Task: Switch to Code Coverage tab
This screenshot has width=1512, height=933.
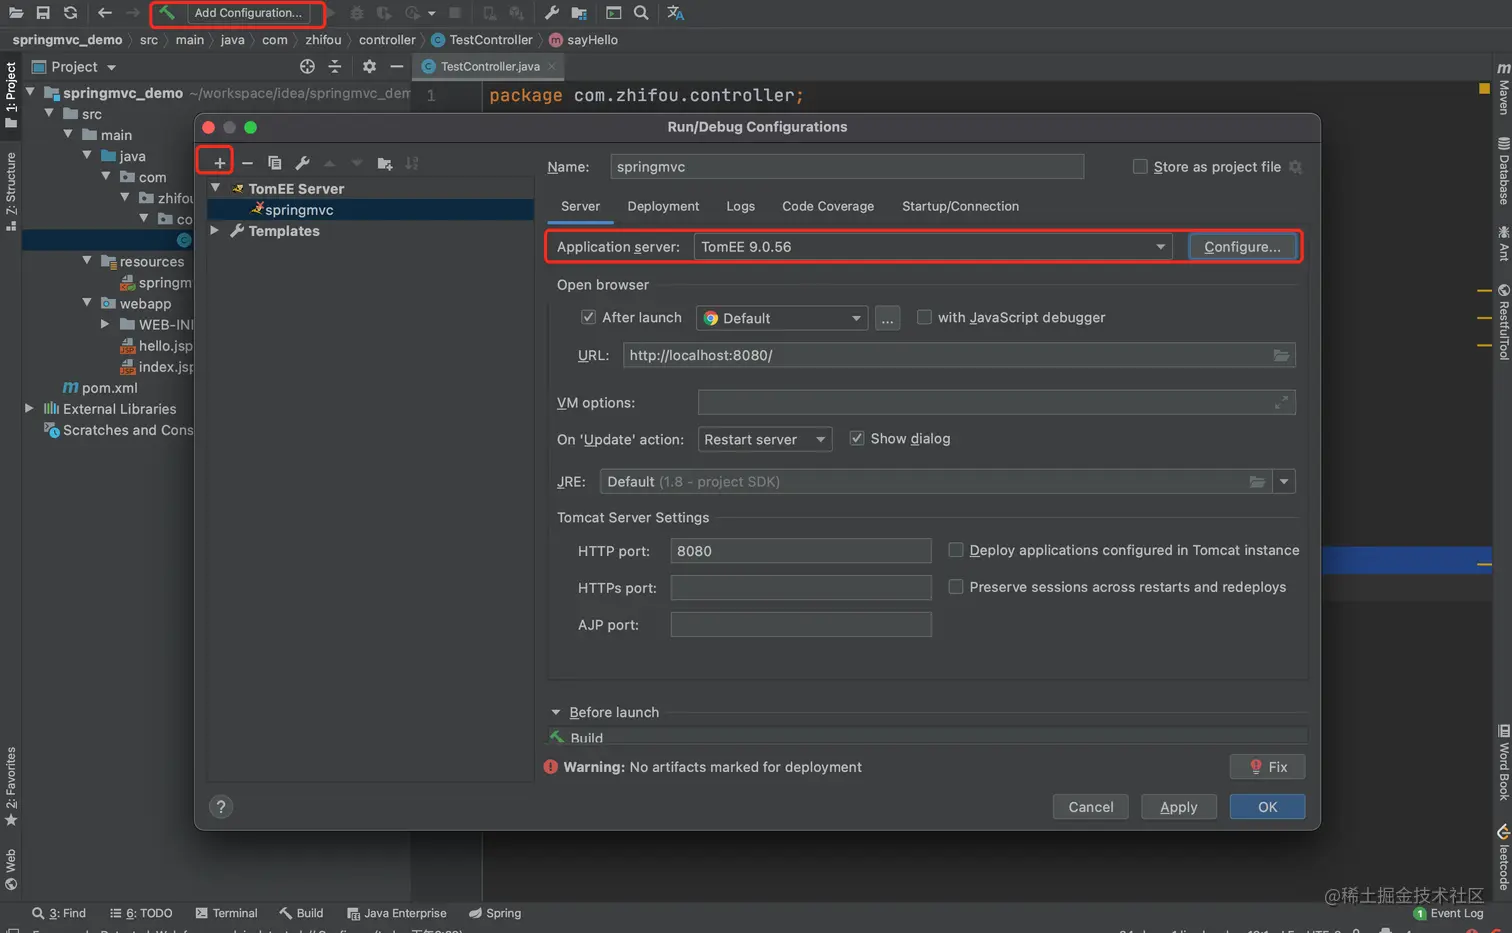Action: [828, 206]
